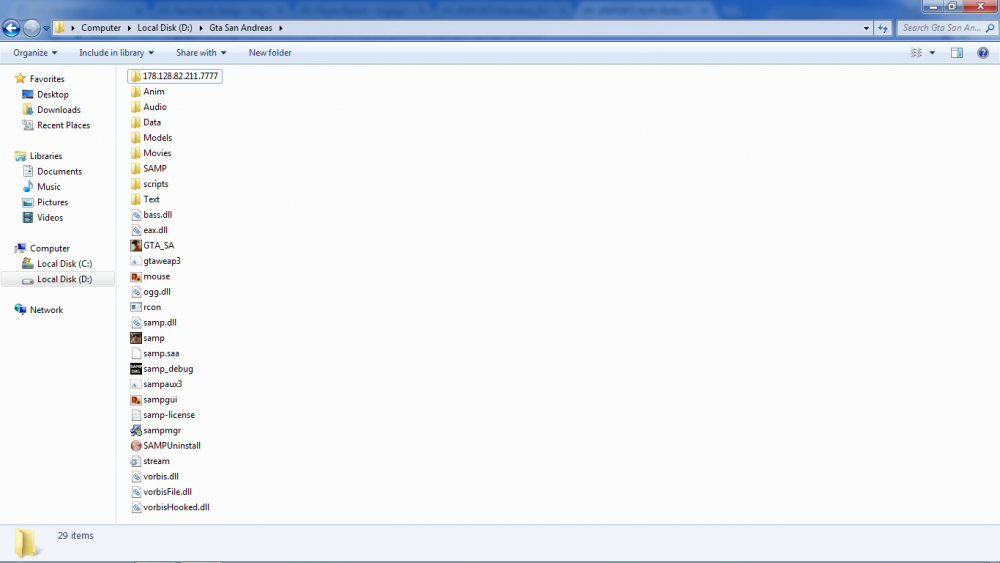
Task: Select Local Disk (D:) in navigation pane
Action: 58,279
